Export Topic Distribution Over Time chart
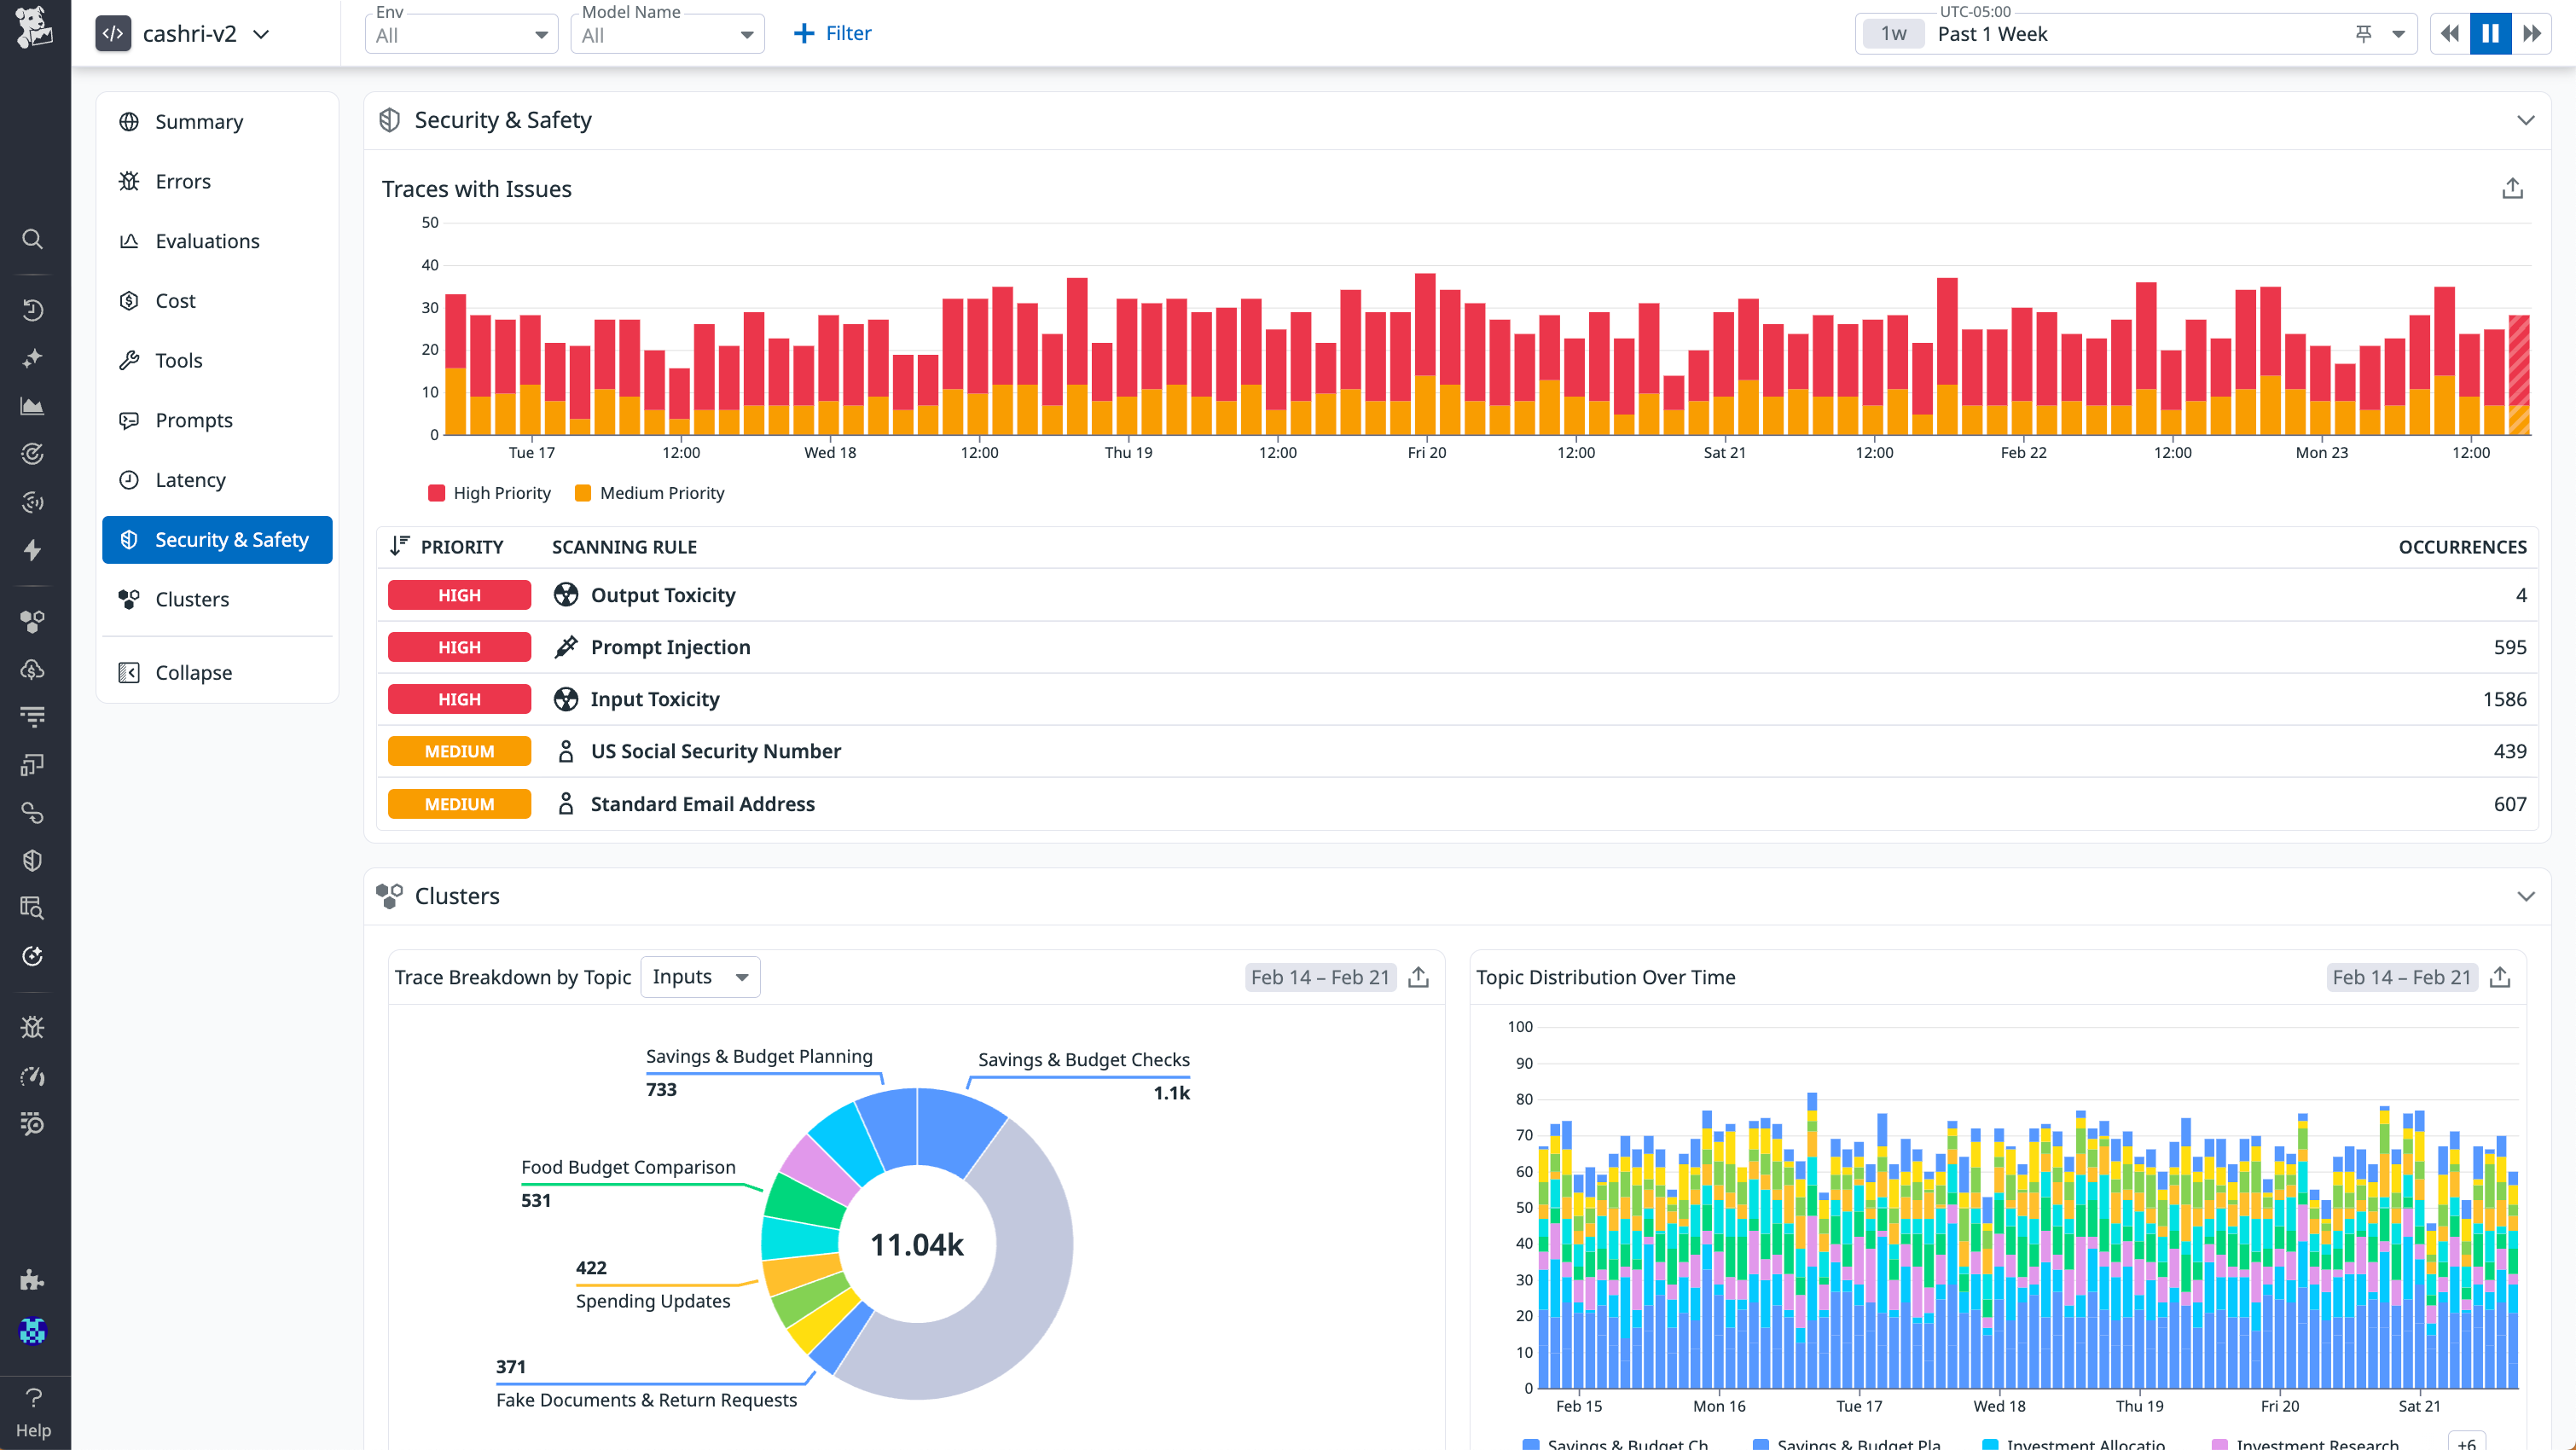 point(2500,977)
